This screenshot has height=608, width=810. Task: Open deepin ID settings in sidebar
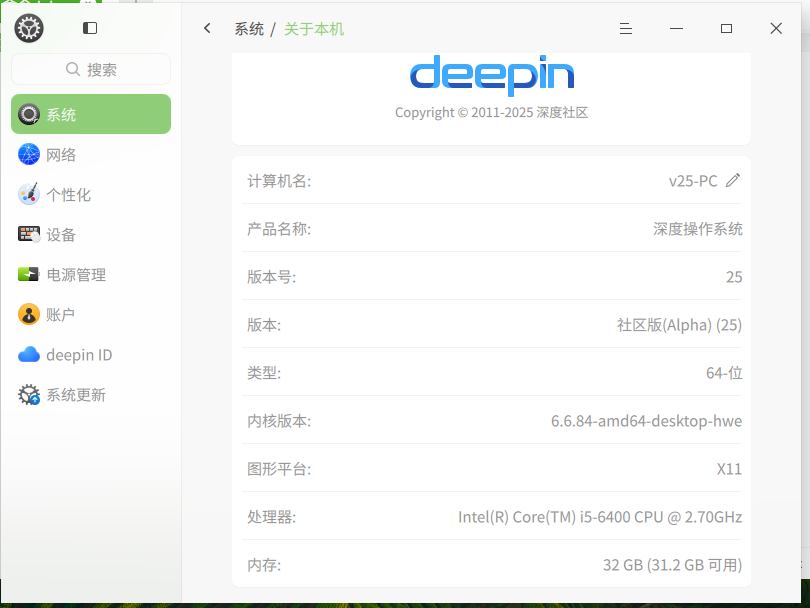pyautogui.click(x=91, y=354)
